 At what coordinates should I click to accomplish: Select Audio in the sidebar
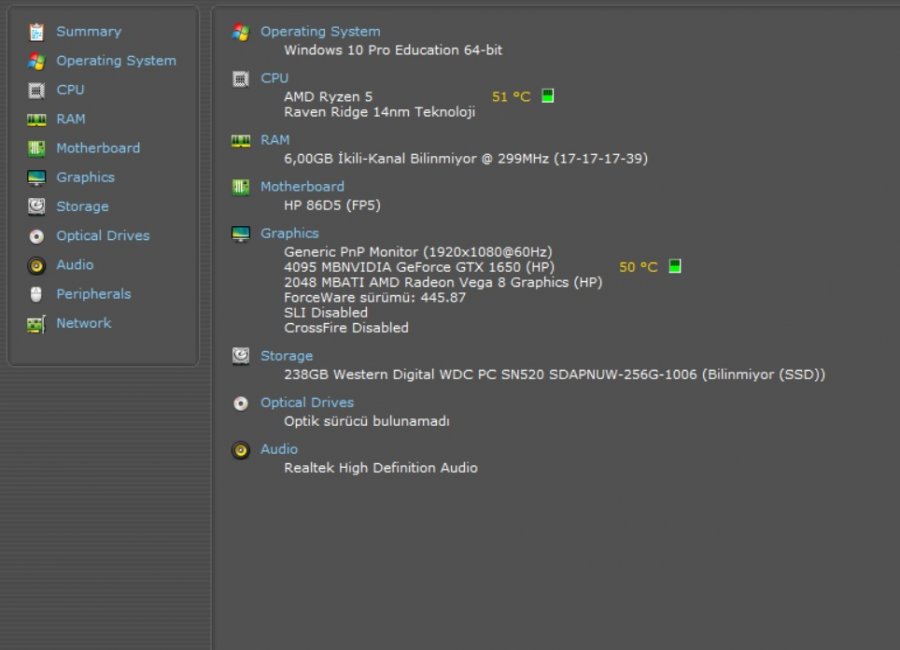(75, 265)
